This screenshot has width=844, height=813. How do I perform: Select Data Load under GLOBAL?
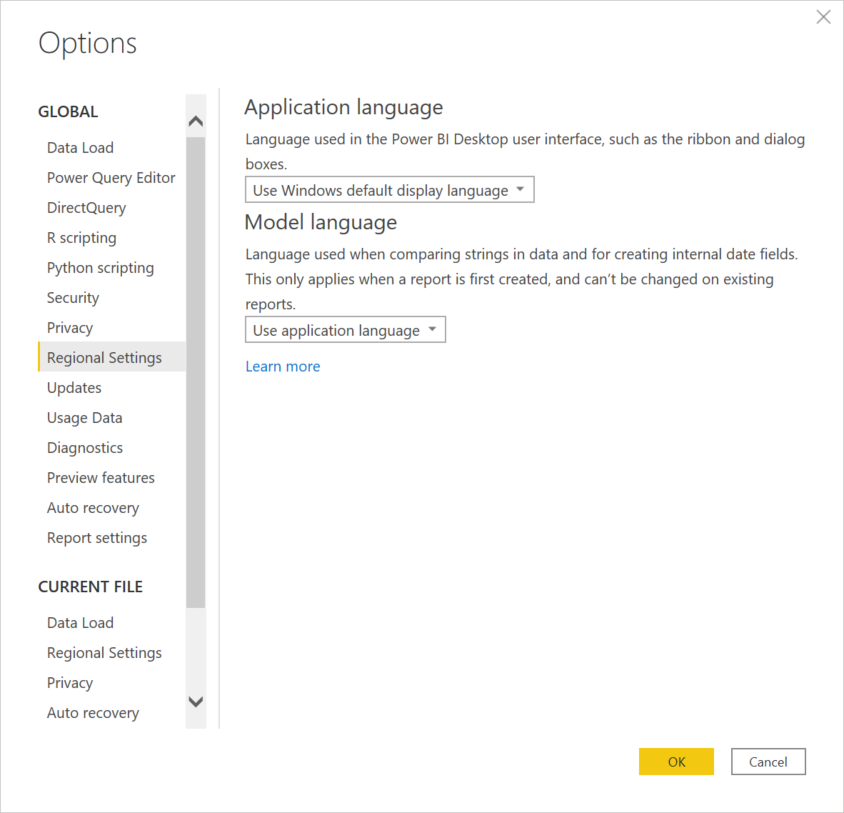80,147
